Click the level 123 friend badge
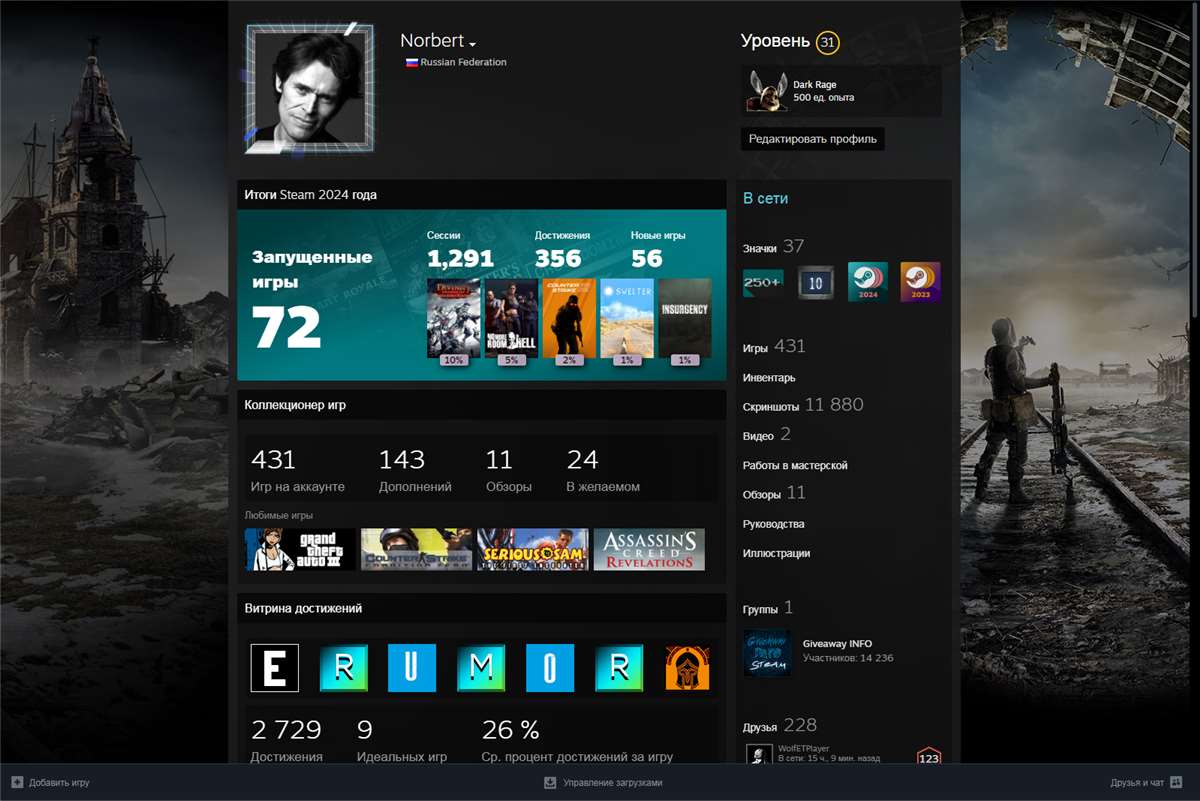This screenshot has width=1200, height=801. pyautogui.click(x=928, y=757)
